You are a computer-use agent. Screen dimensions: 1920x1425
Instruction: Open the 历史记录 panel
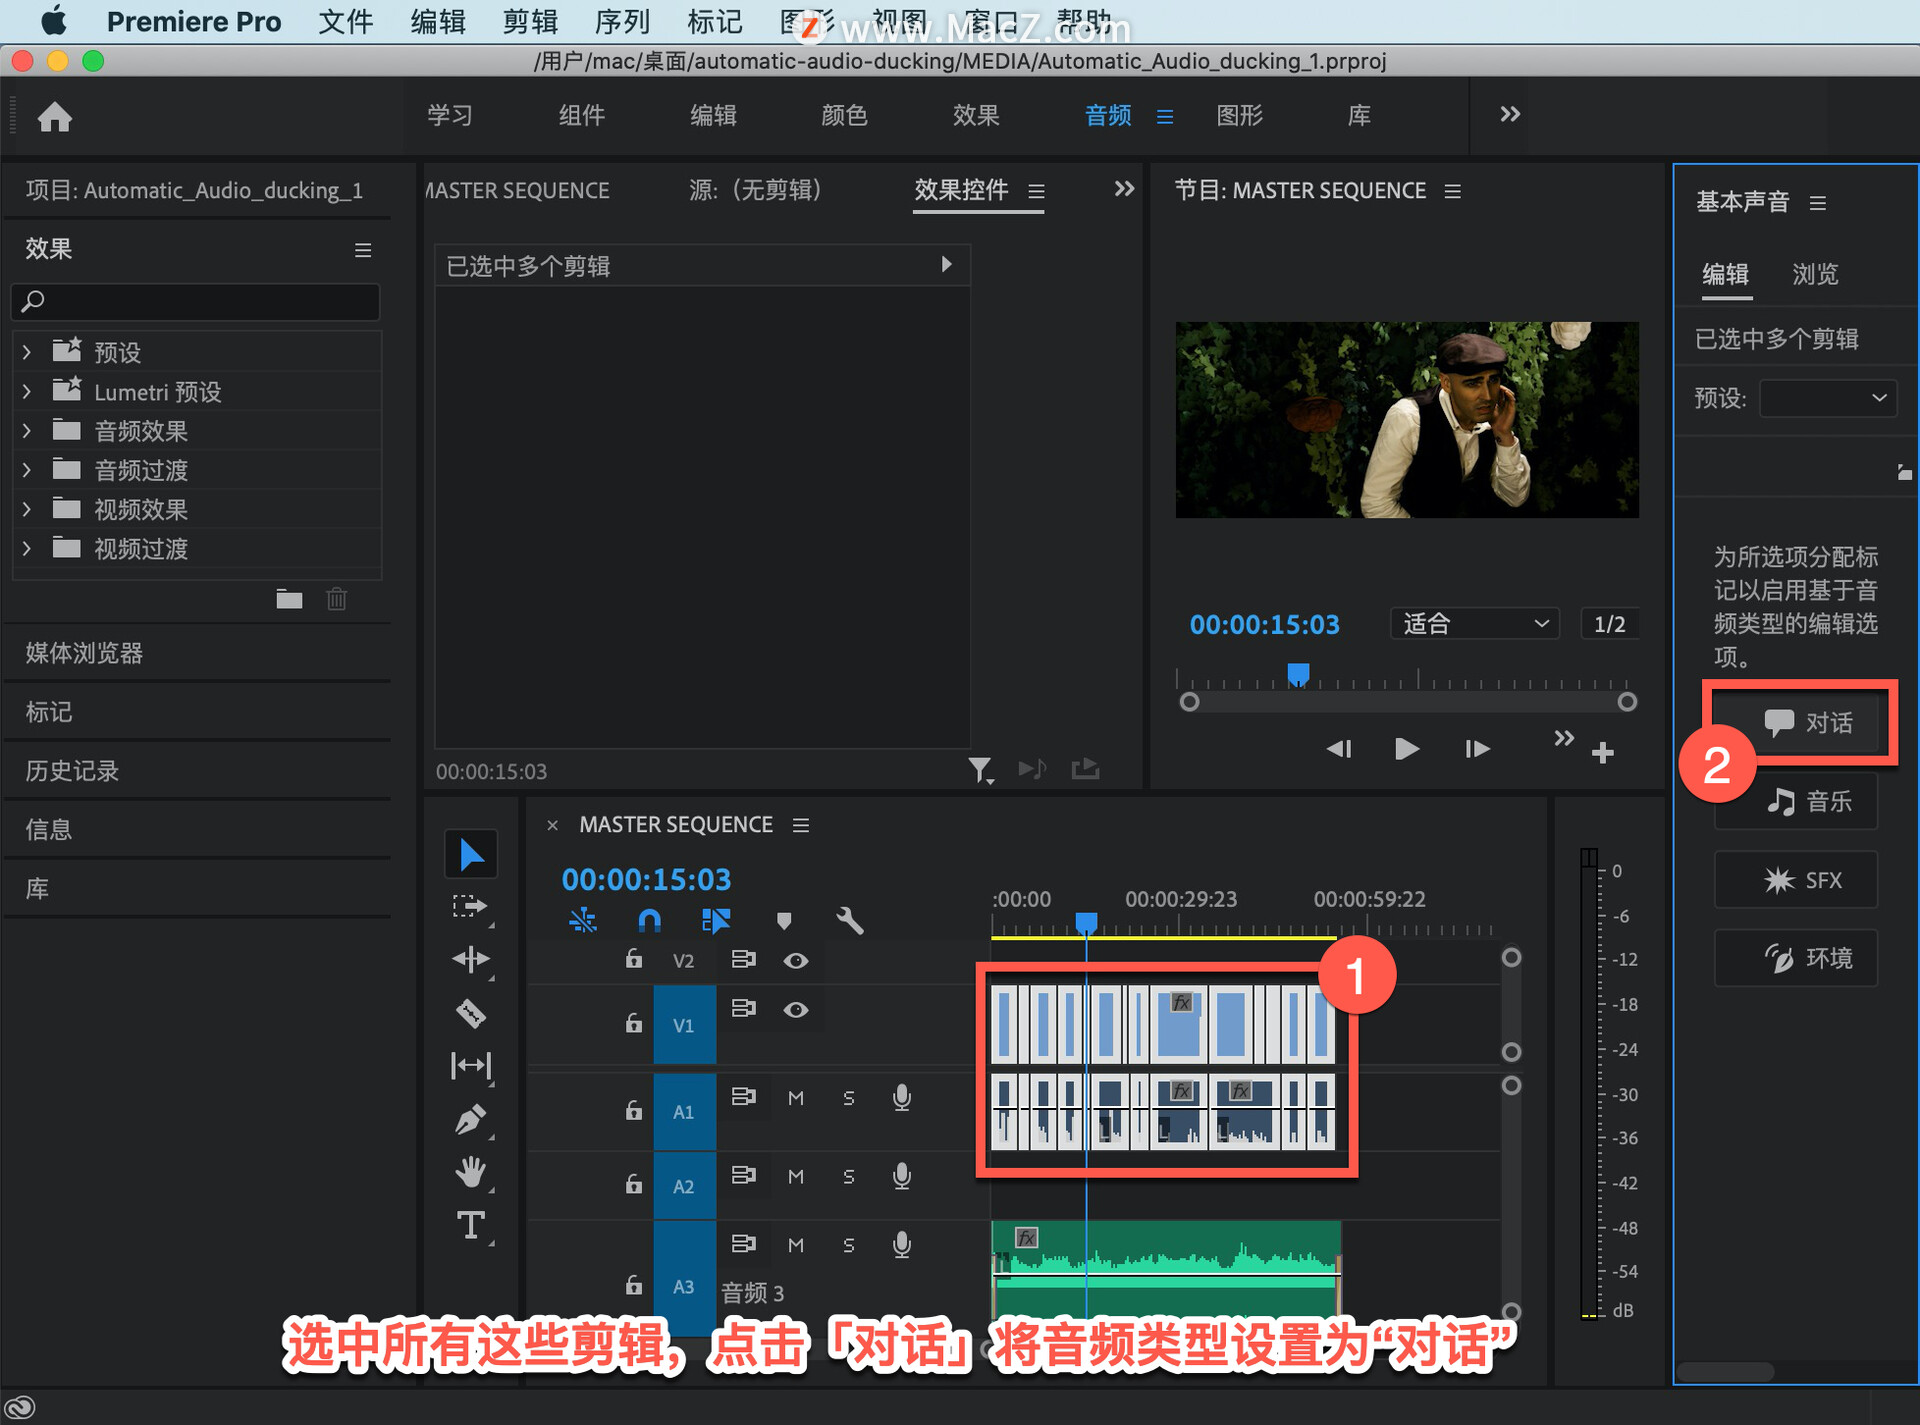pos(72,771)
